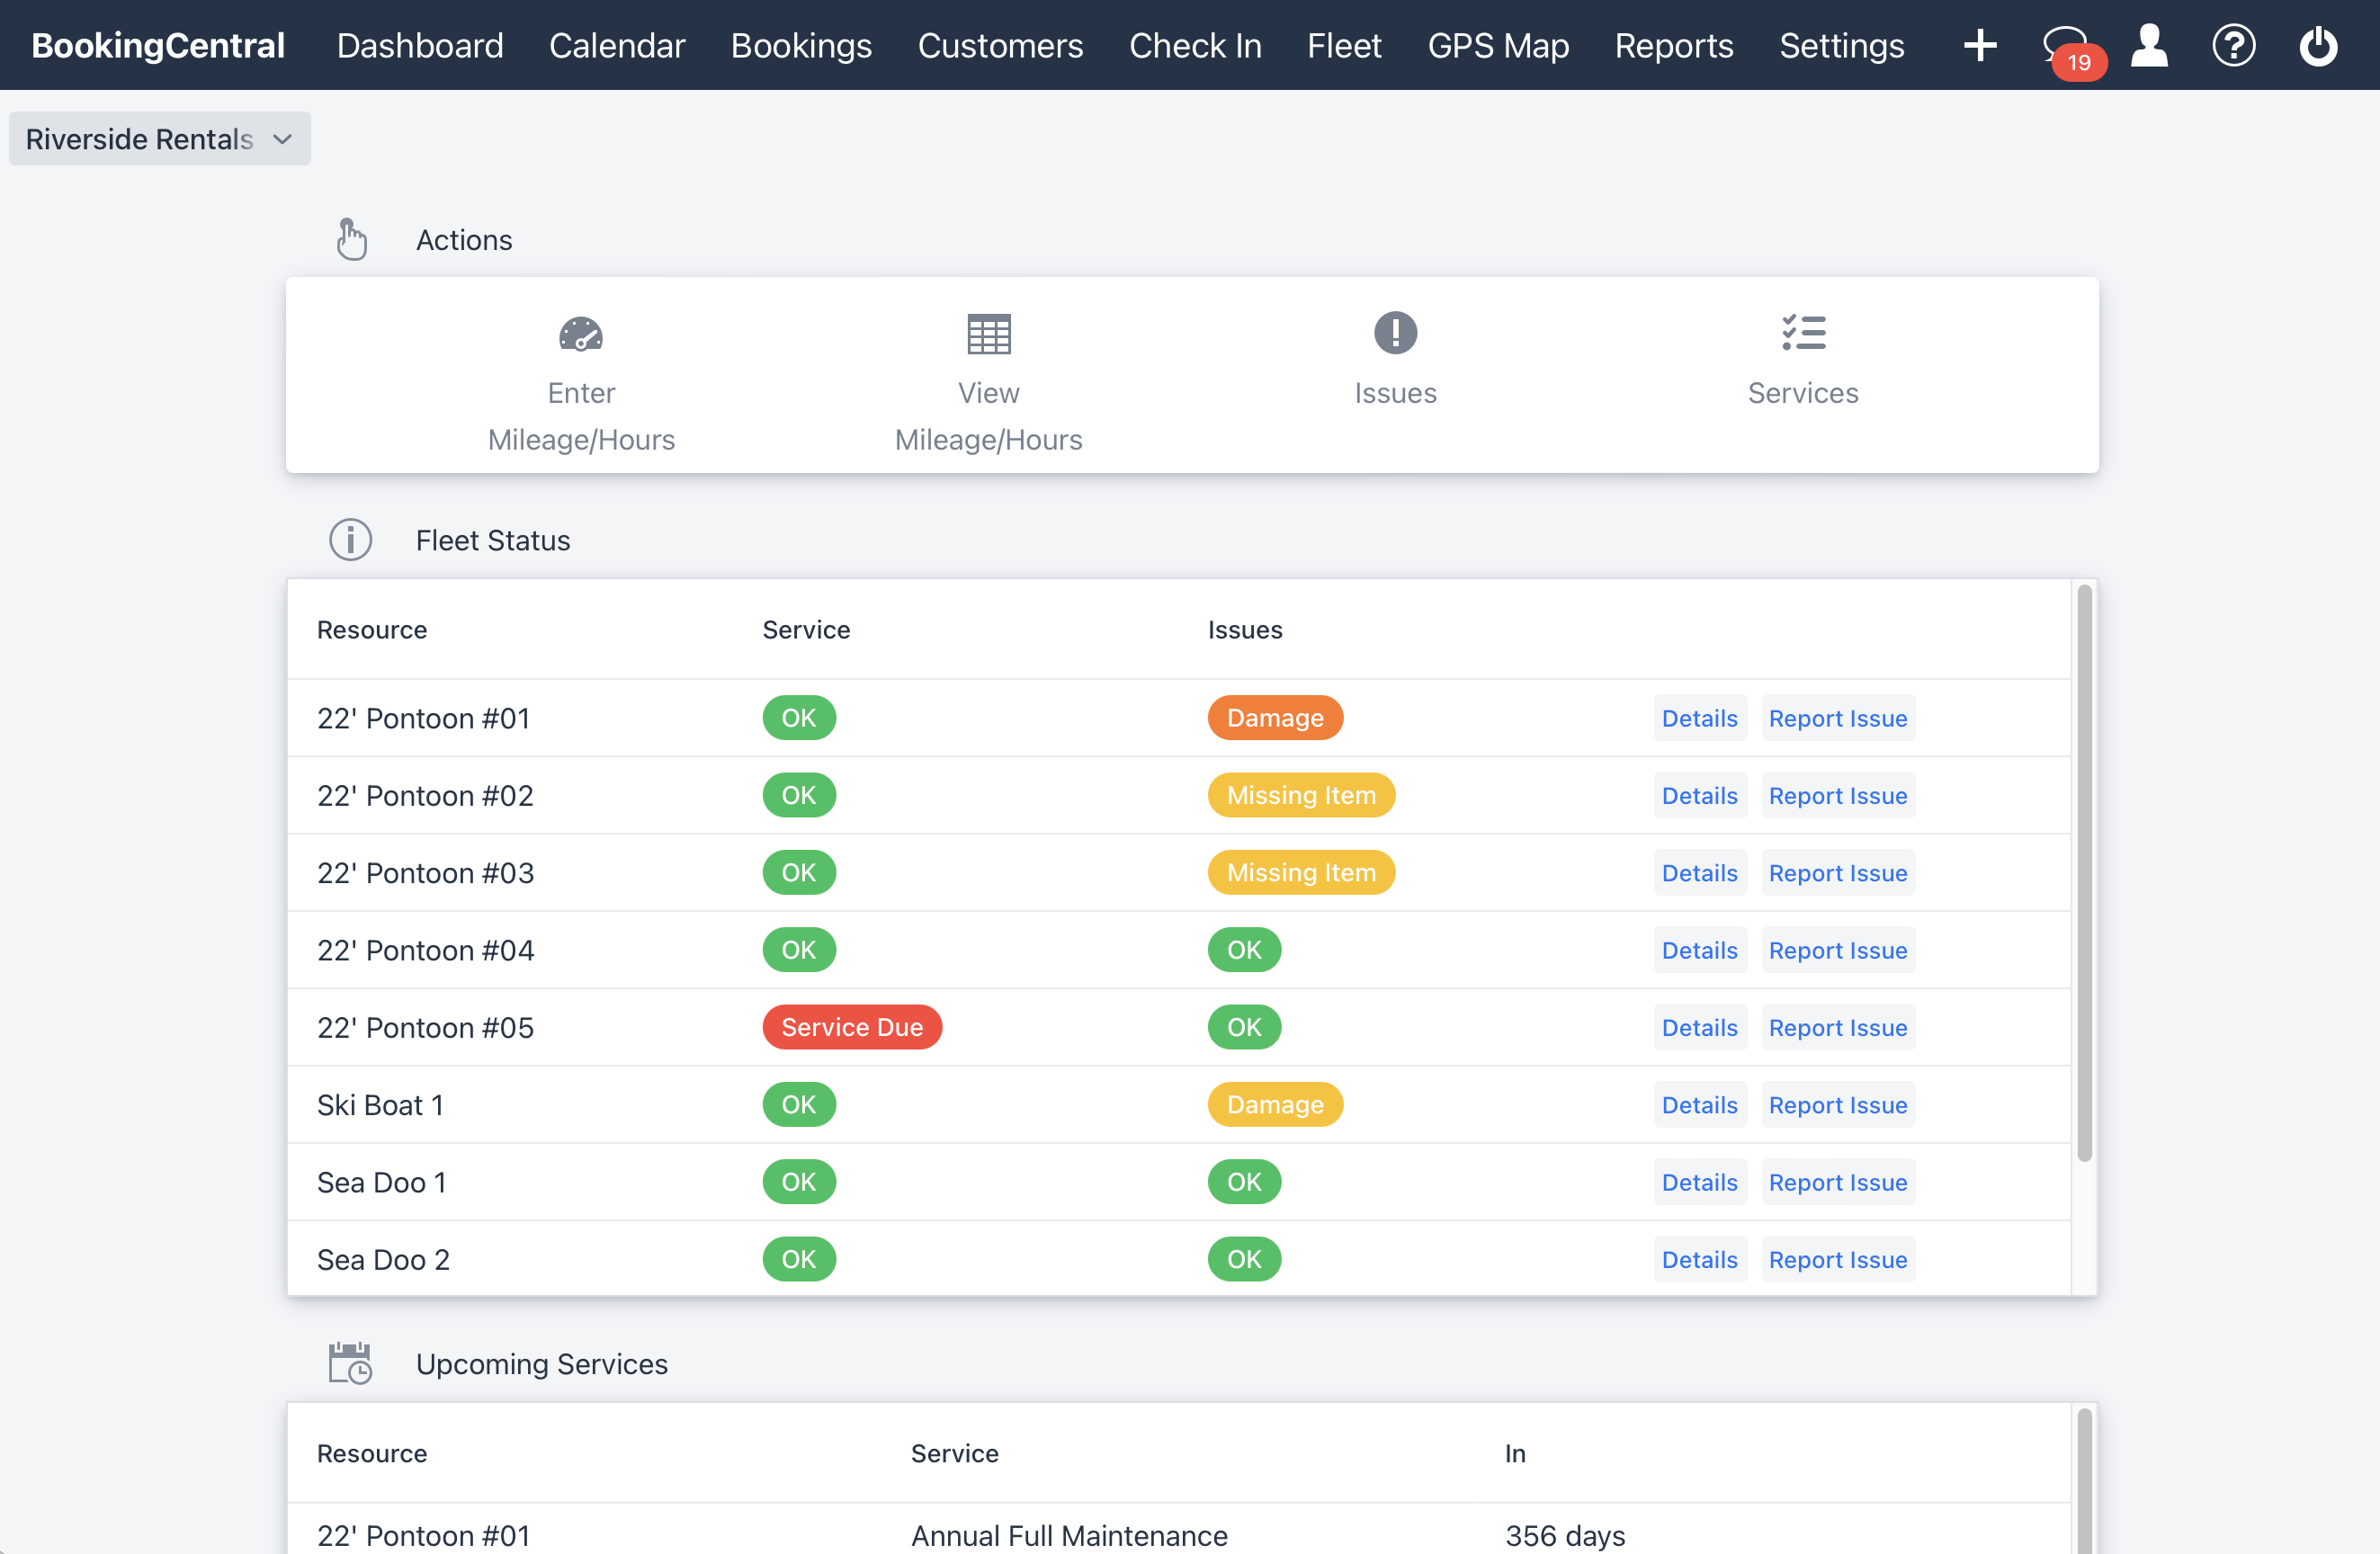
Task: Click View Mileage/Hours table icon
Action: [988, 333]
